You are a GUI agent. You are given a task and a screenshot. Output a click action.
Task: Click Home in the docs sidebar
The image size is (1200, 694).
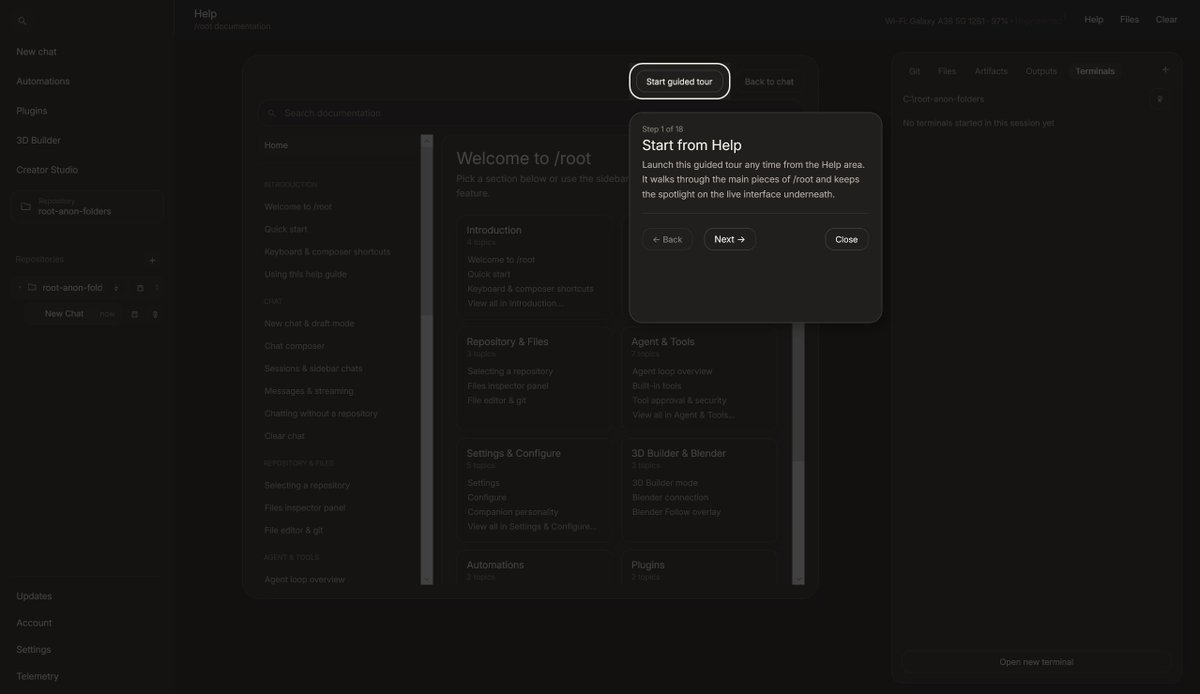[x=276, y=145]
